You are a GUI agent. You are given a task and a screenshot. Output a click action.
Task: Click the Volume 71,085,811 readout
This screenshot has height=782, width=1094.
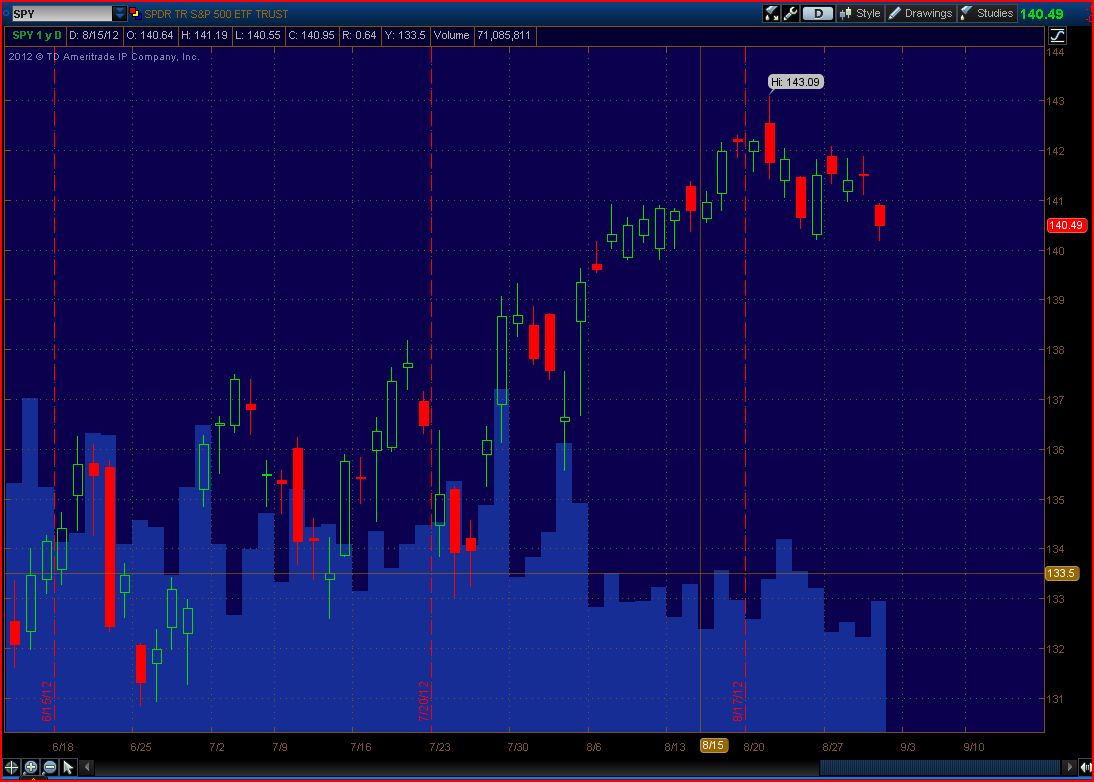pyautogui.click(x=482, y=35)
